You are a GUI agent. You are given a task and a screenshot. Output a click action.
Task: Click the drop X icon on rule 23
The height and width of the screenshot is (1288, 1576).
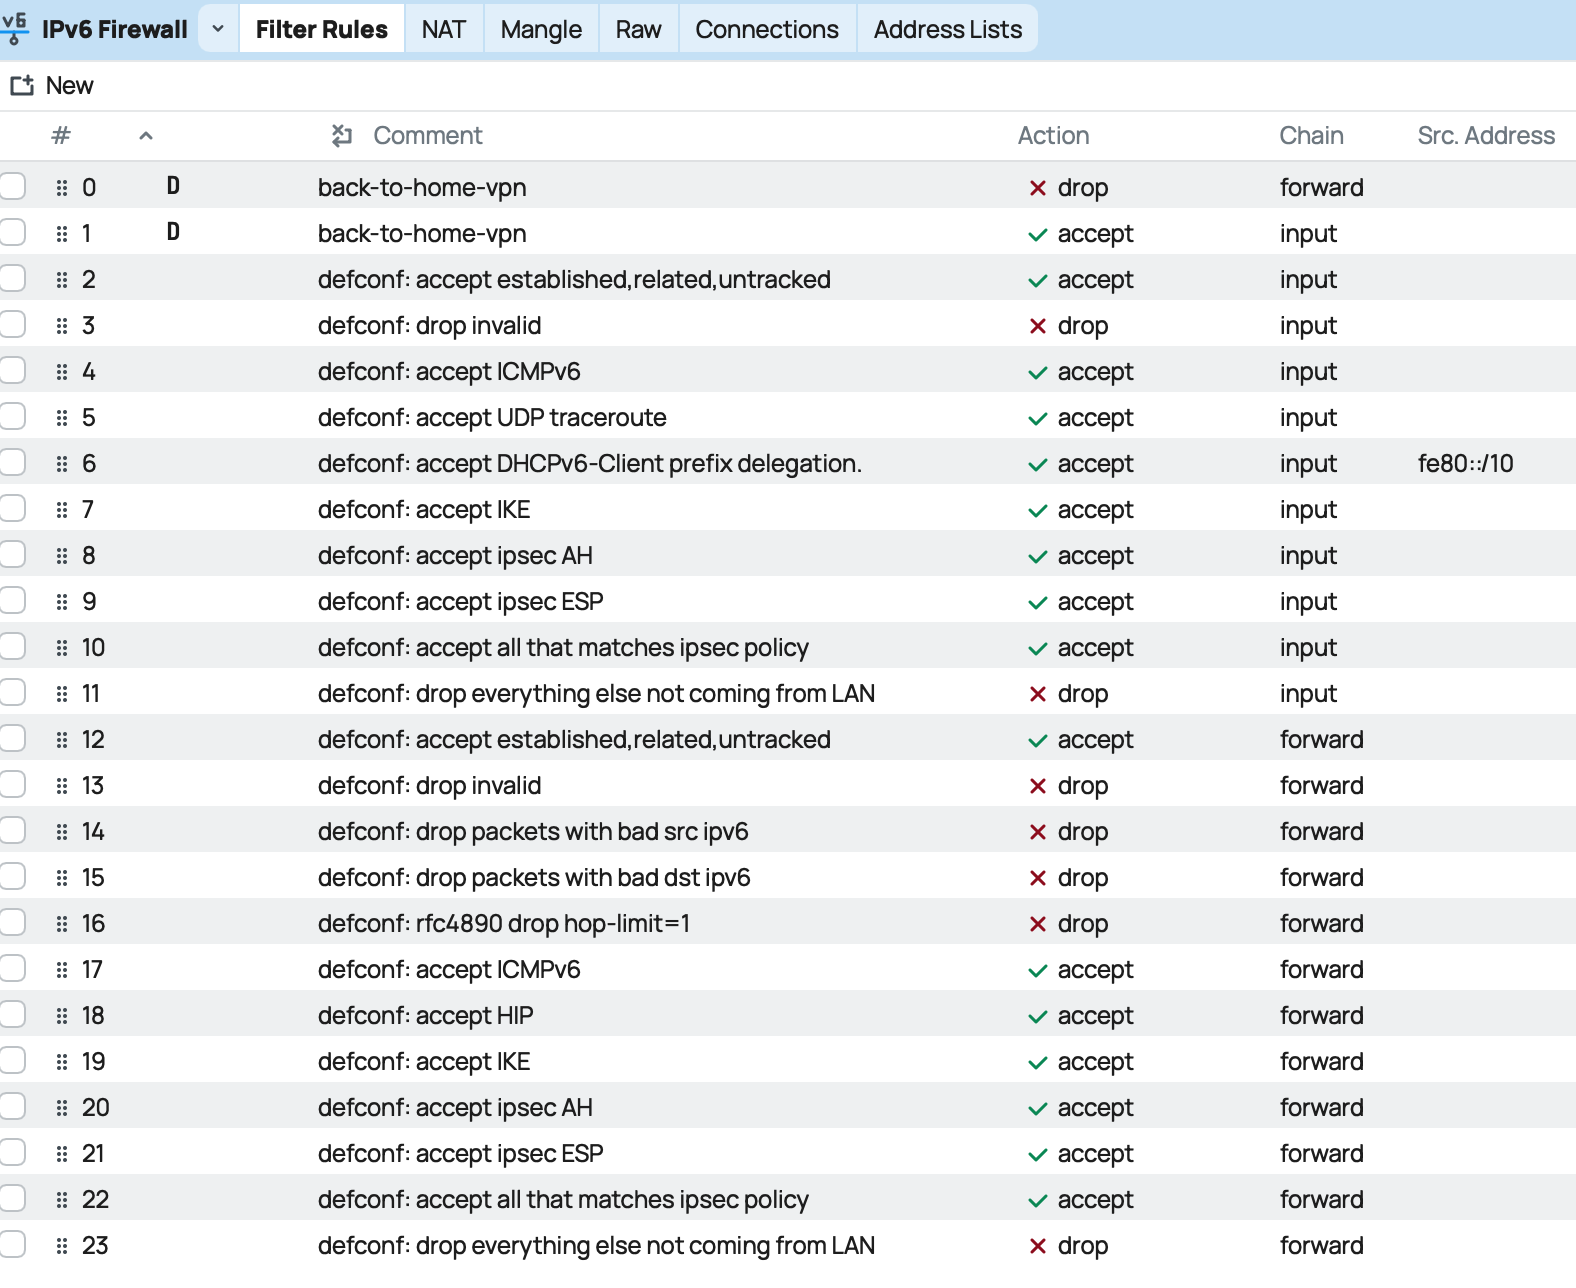tap(1038, 1246)
